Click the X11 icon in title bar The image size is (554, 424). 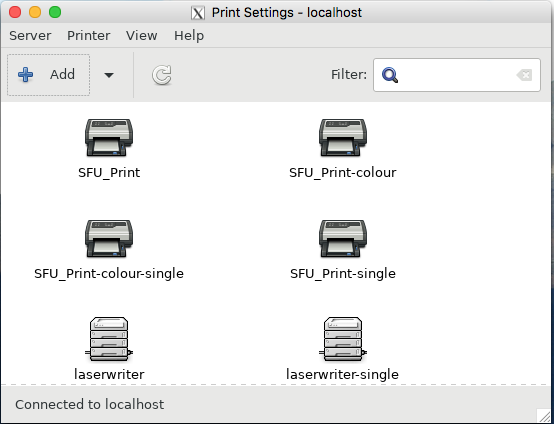tap(198, 13)
